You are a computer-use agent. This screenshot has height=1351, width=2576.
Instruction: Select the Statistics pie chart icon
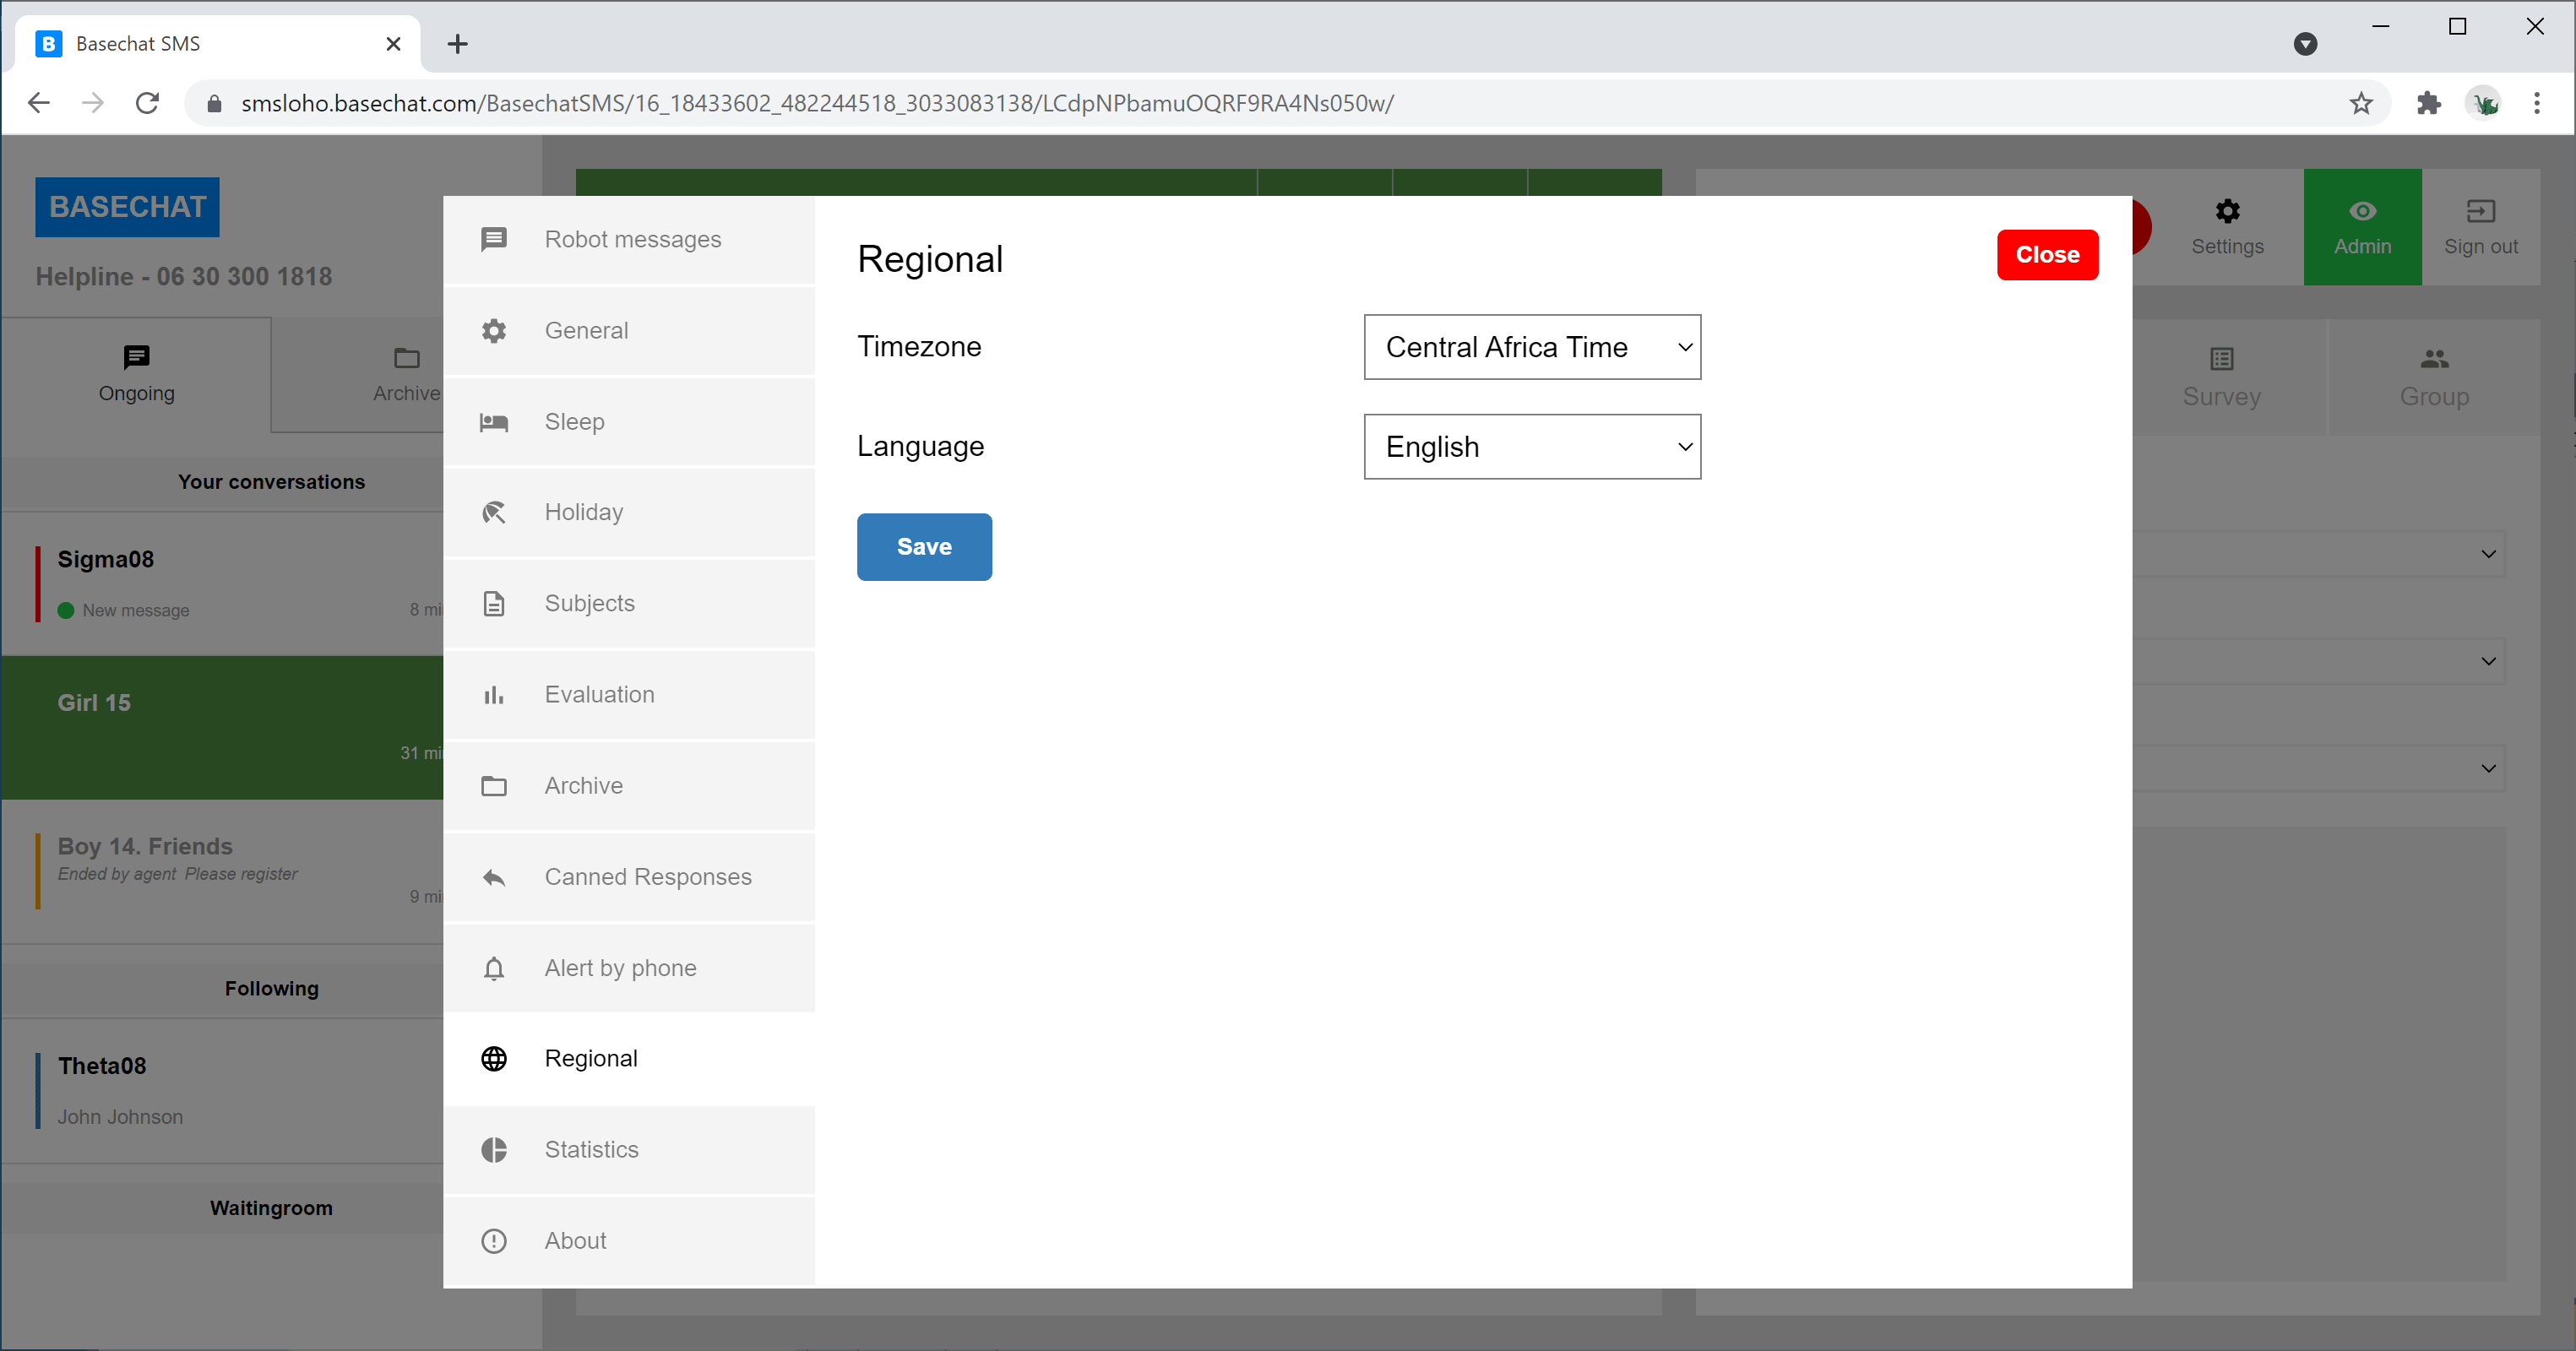pyautogui.click(x=494, y=1150)
